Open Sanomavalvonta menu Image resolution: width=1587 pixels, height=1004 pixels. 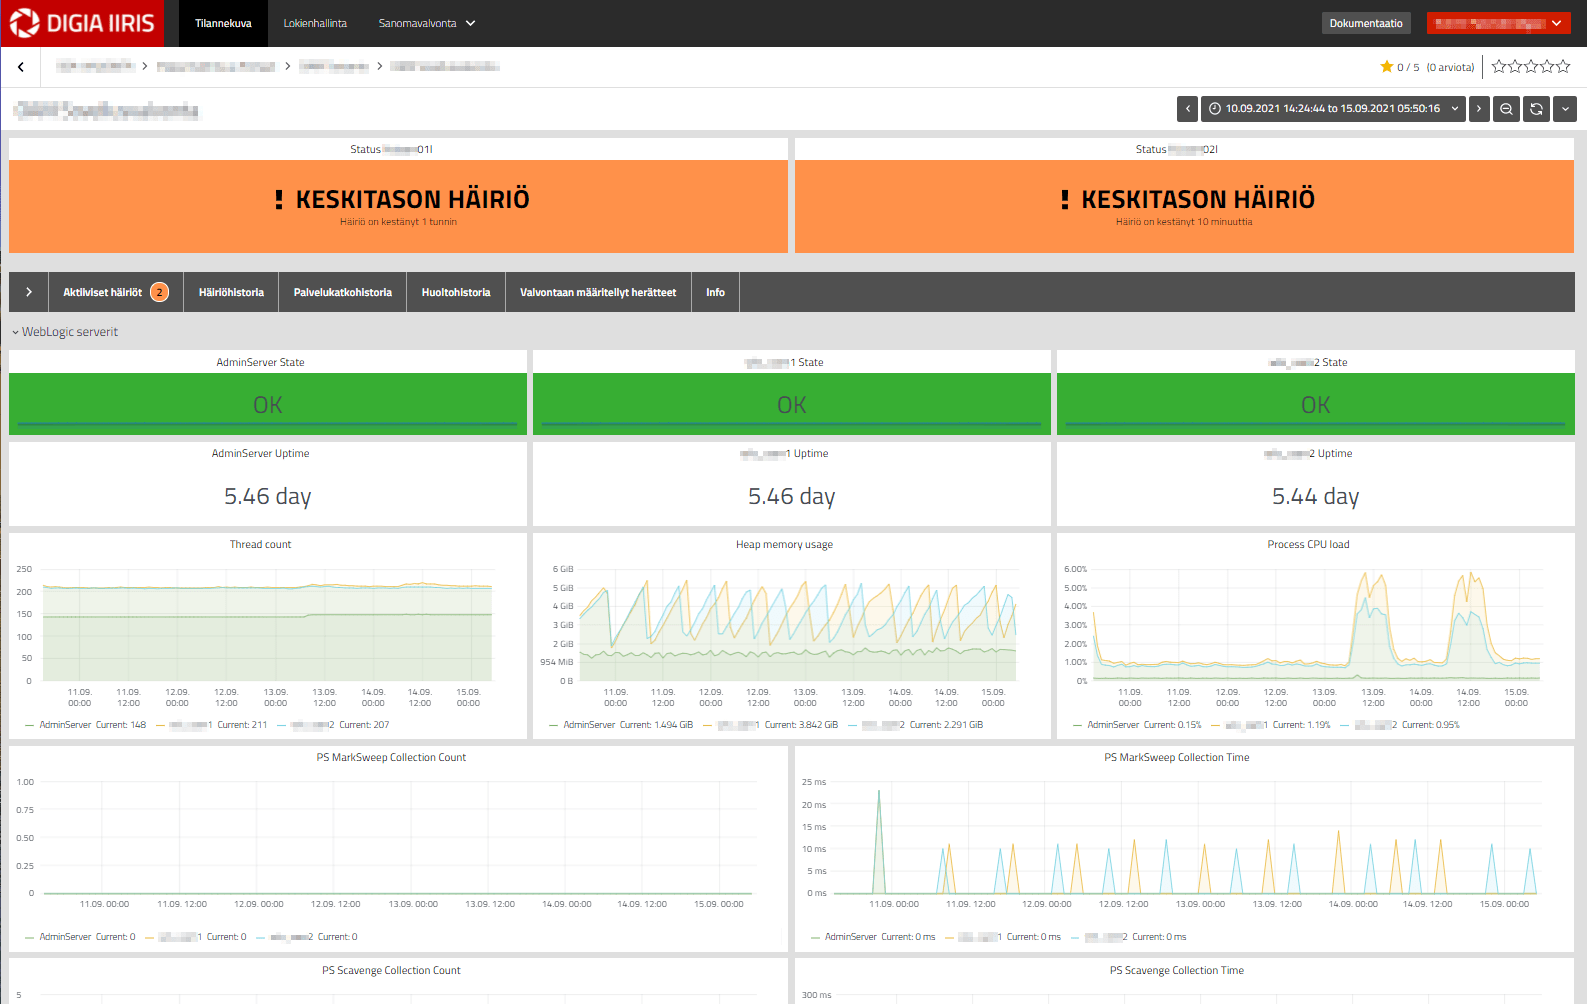click(x=426, y=23)
